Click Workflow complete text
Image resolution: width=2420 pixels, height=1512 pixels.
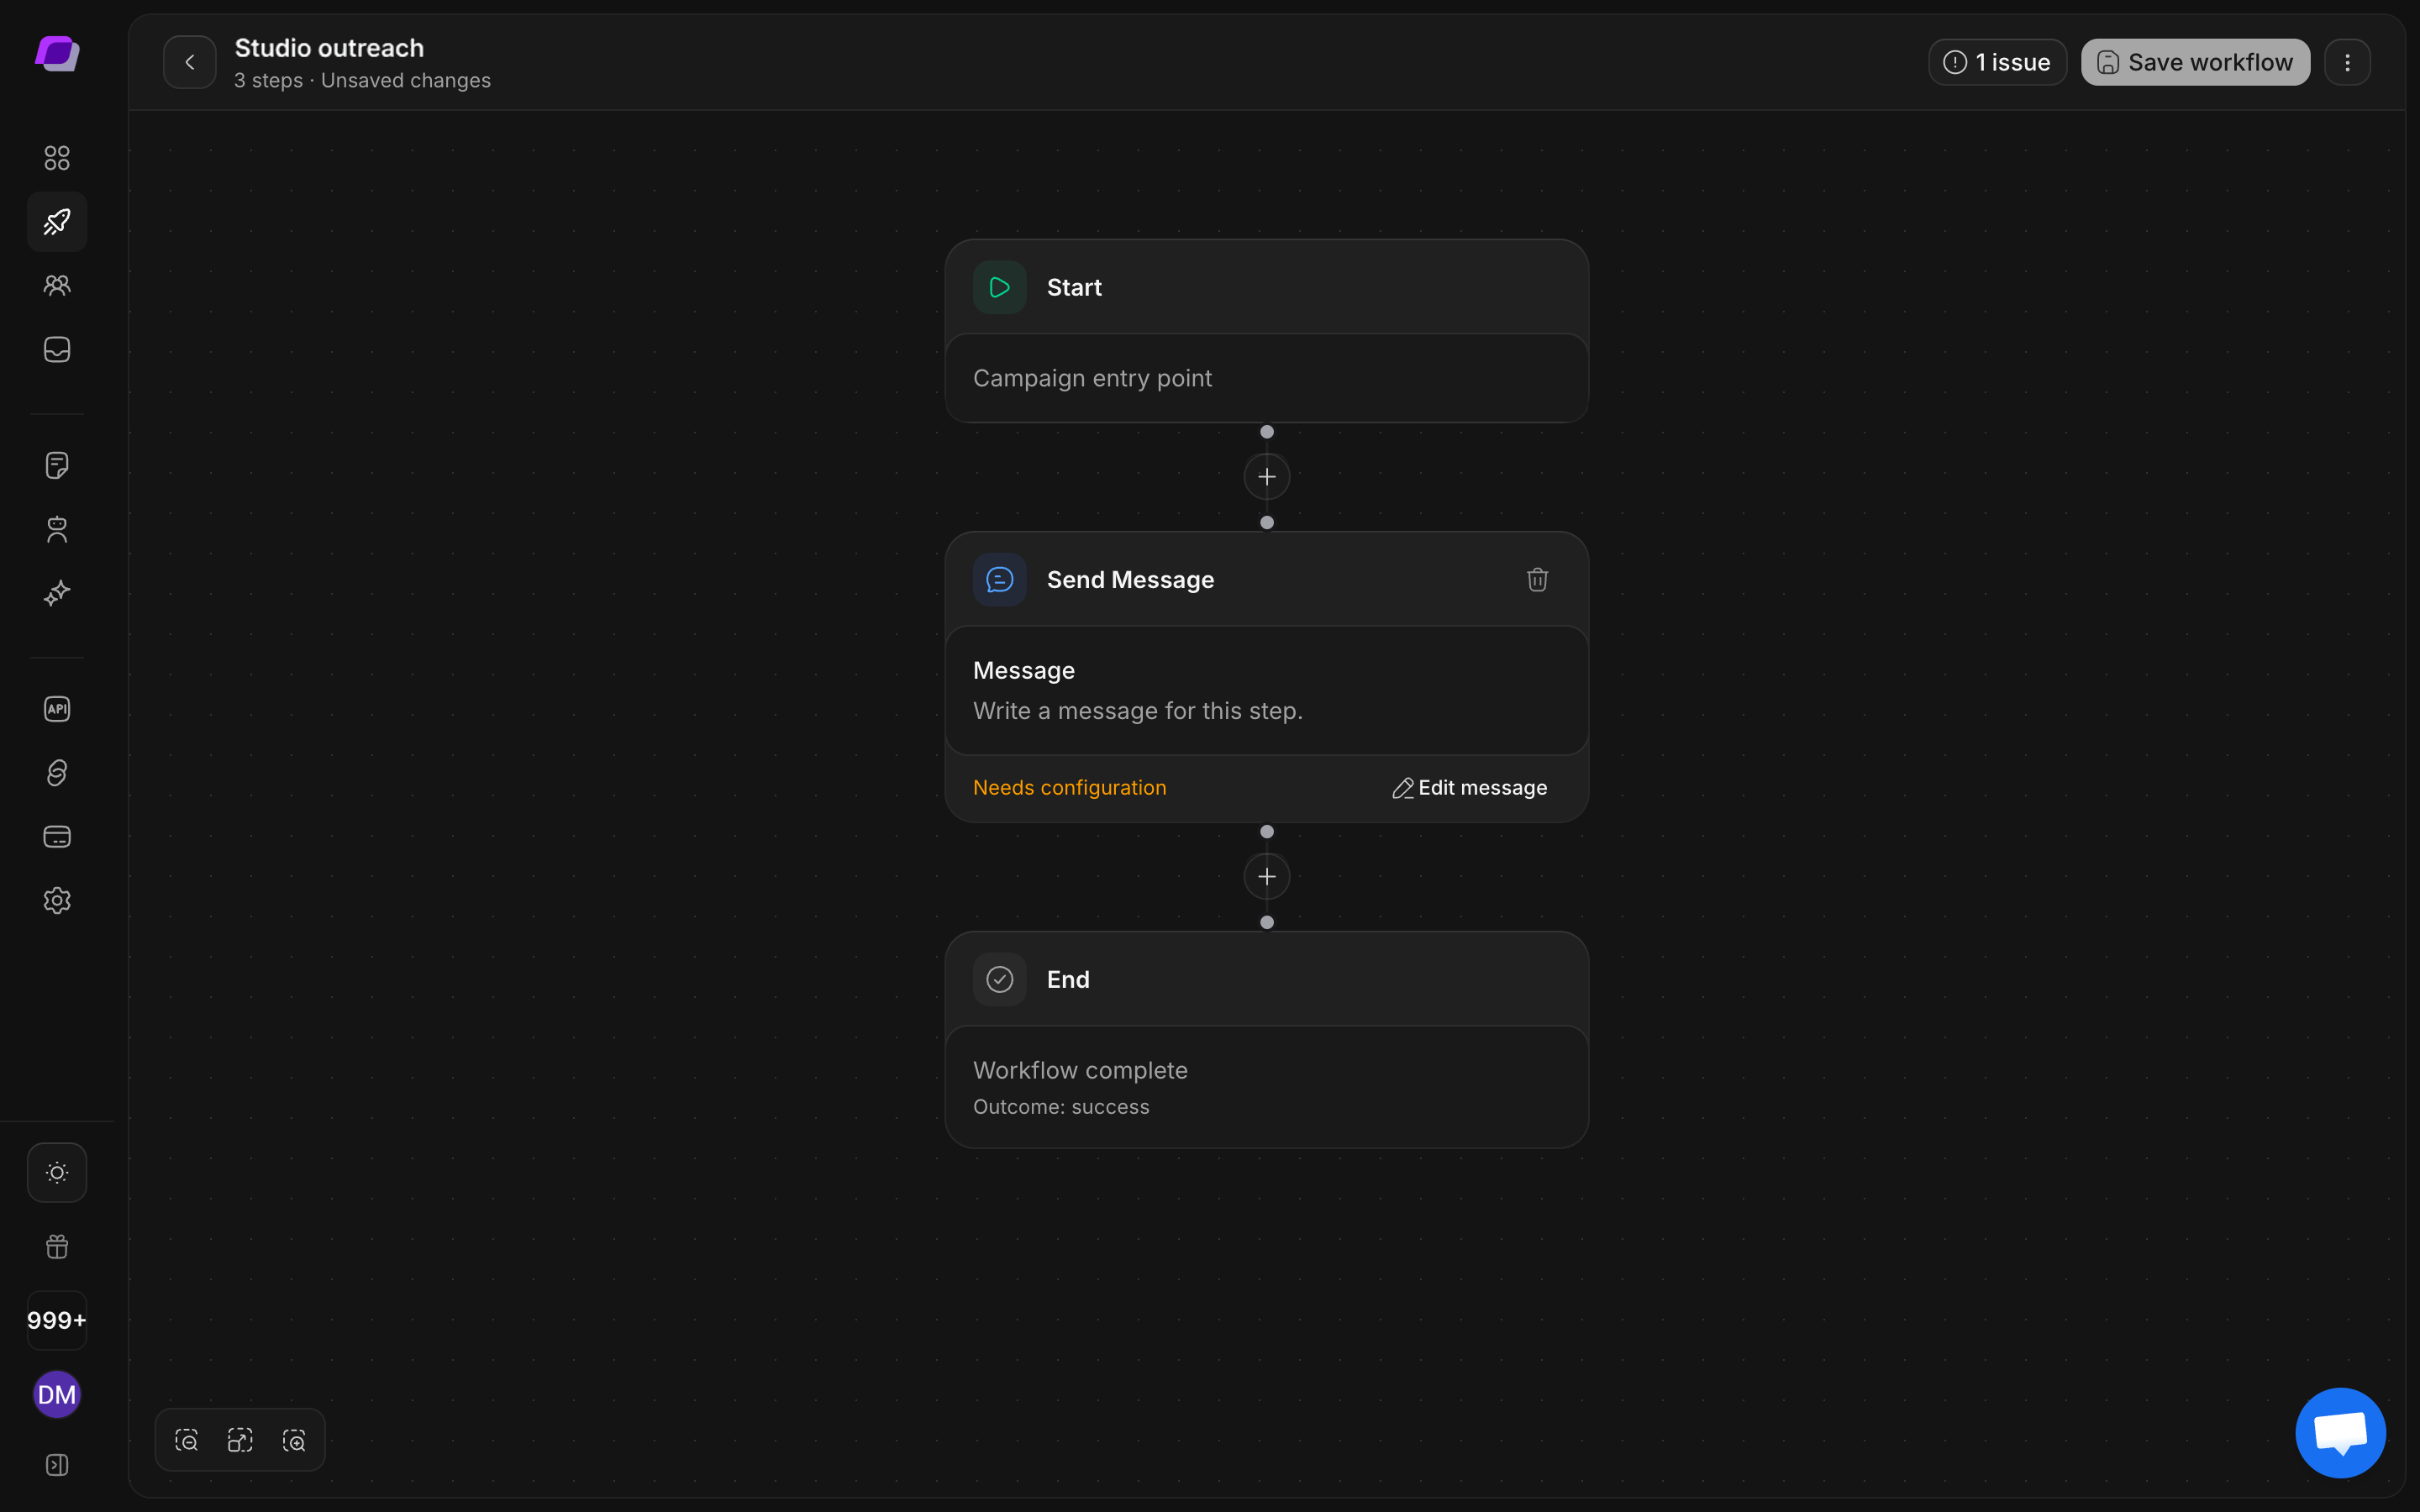tap(1080, 1070)
